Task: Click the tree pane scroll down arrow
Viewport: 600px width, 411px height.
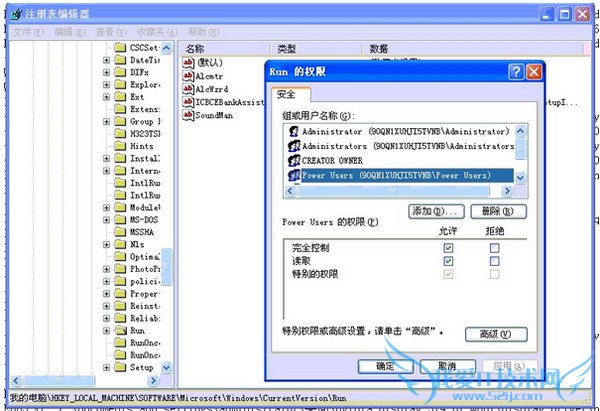Action: [x=166, y=368]
